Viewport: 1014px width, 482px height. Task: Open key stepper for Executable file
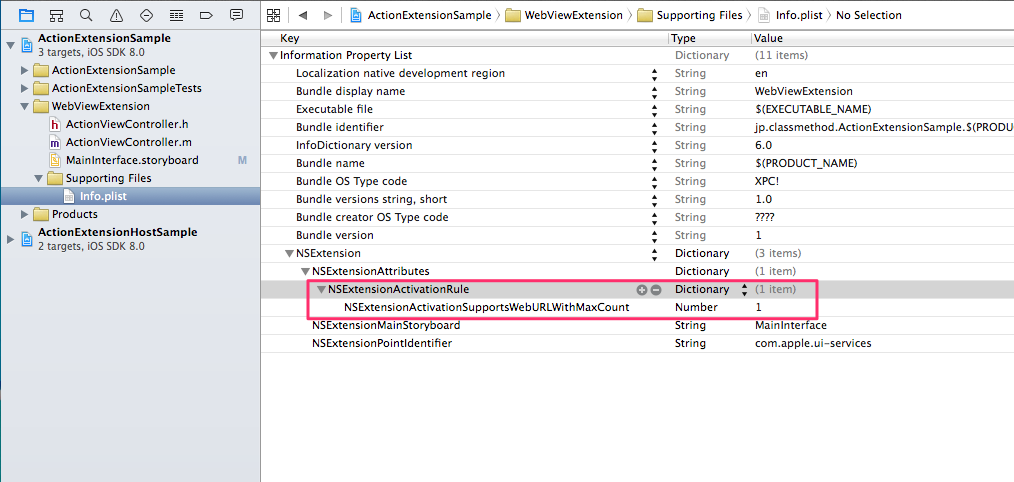(x=654, y=110)
